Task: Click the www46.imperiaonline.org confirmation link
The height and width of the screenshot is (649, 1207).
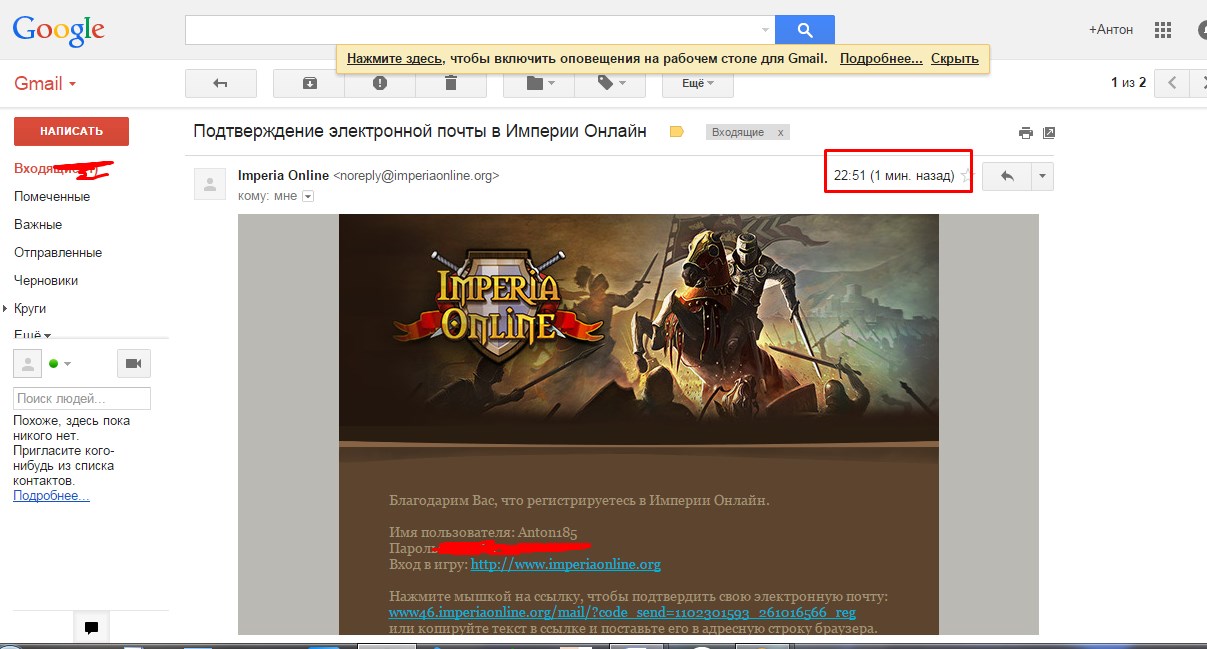Action: pyautogui.click(x=622, y=612)
